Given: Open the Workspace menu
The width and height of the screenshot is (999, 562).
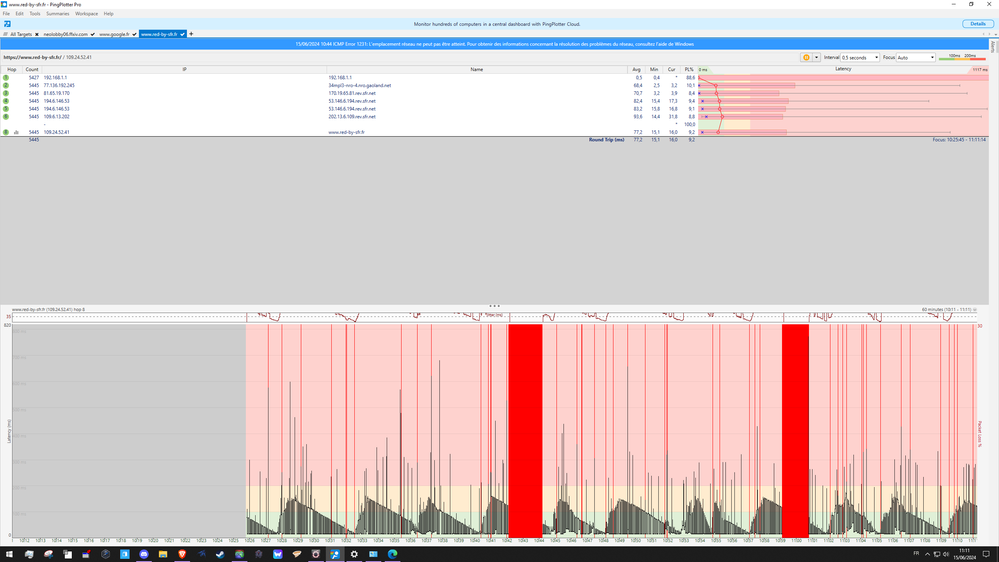Looking at the screenshot, I should coord(87,14).
